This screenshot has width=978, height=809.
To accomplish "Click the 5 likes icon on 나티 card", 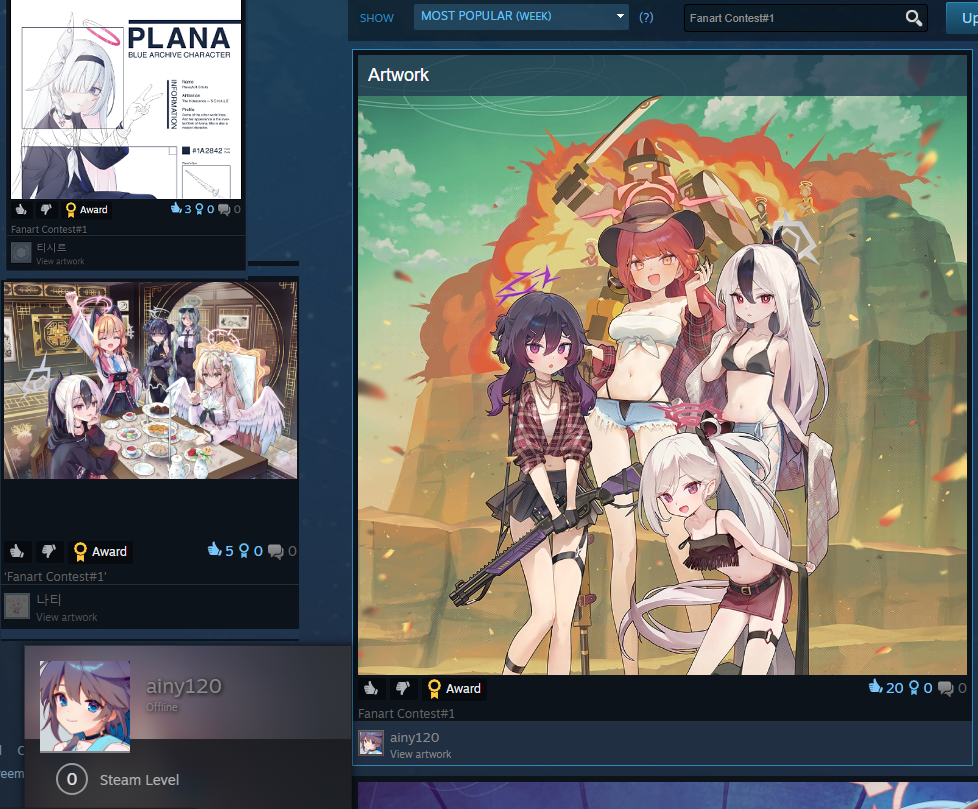I will pyautogui.click(x=215, y=550).
